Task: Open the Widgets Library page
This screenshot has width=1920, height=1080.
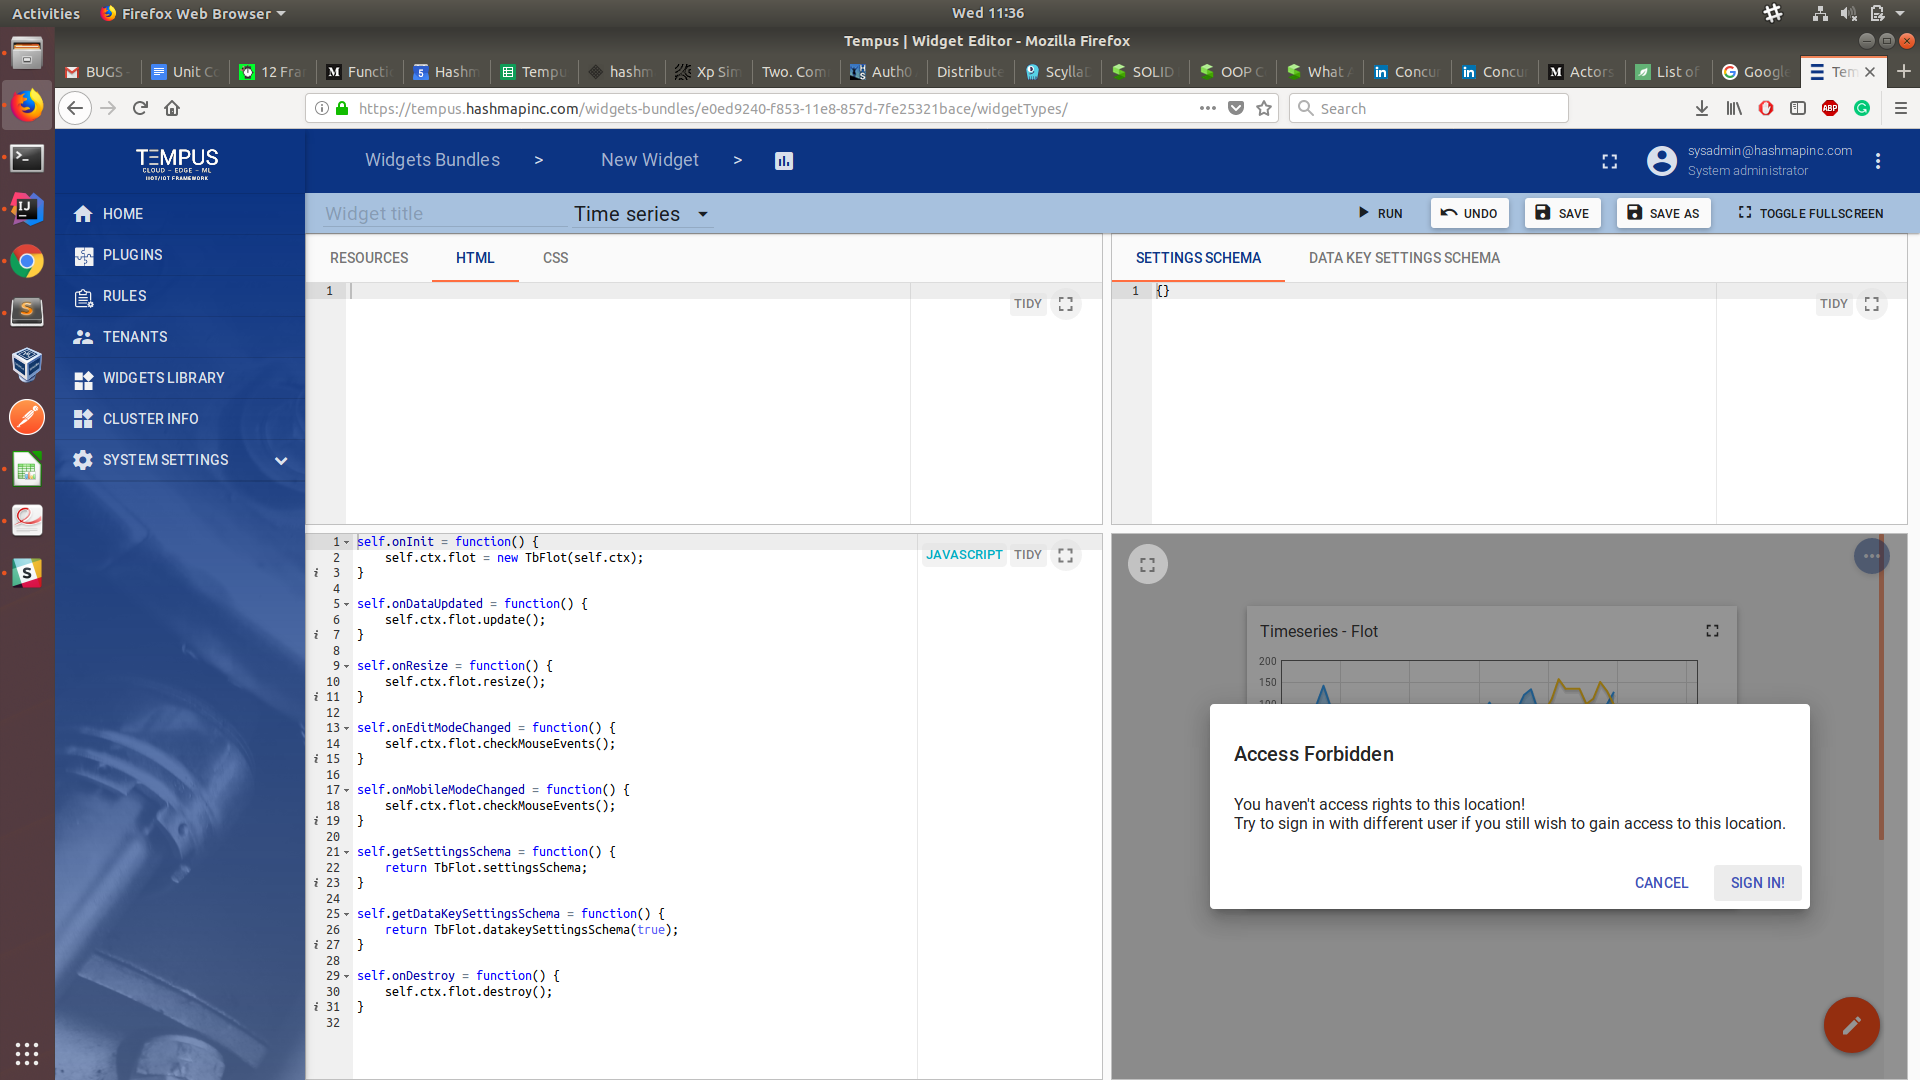Action: click(x=164, y=378)
